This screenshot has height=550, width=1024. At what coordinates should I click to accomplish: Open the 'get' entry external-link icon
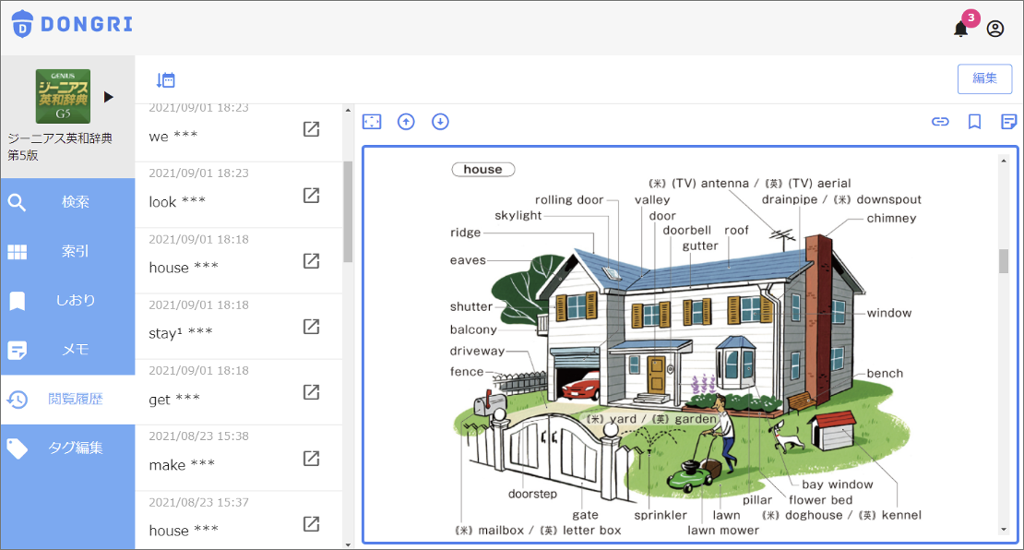(x=312, y=392)
